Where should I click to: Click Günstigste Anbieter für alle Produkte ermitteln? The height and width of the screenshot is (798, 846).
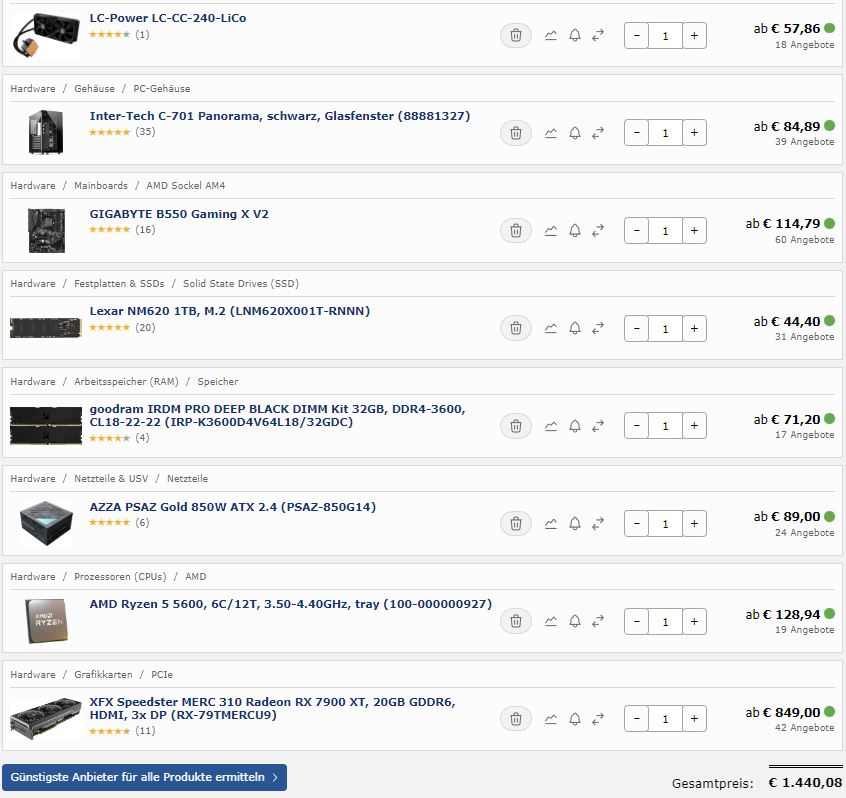coord(144,777)
